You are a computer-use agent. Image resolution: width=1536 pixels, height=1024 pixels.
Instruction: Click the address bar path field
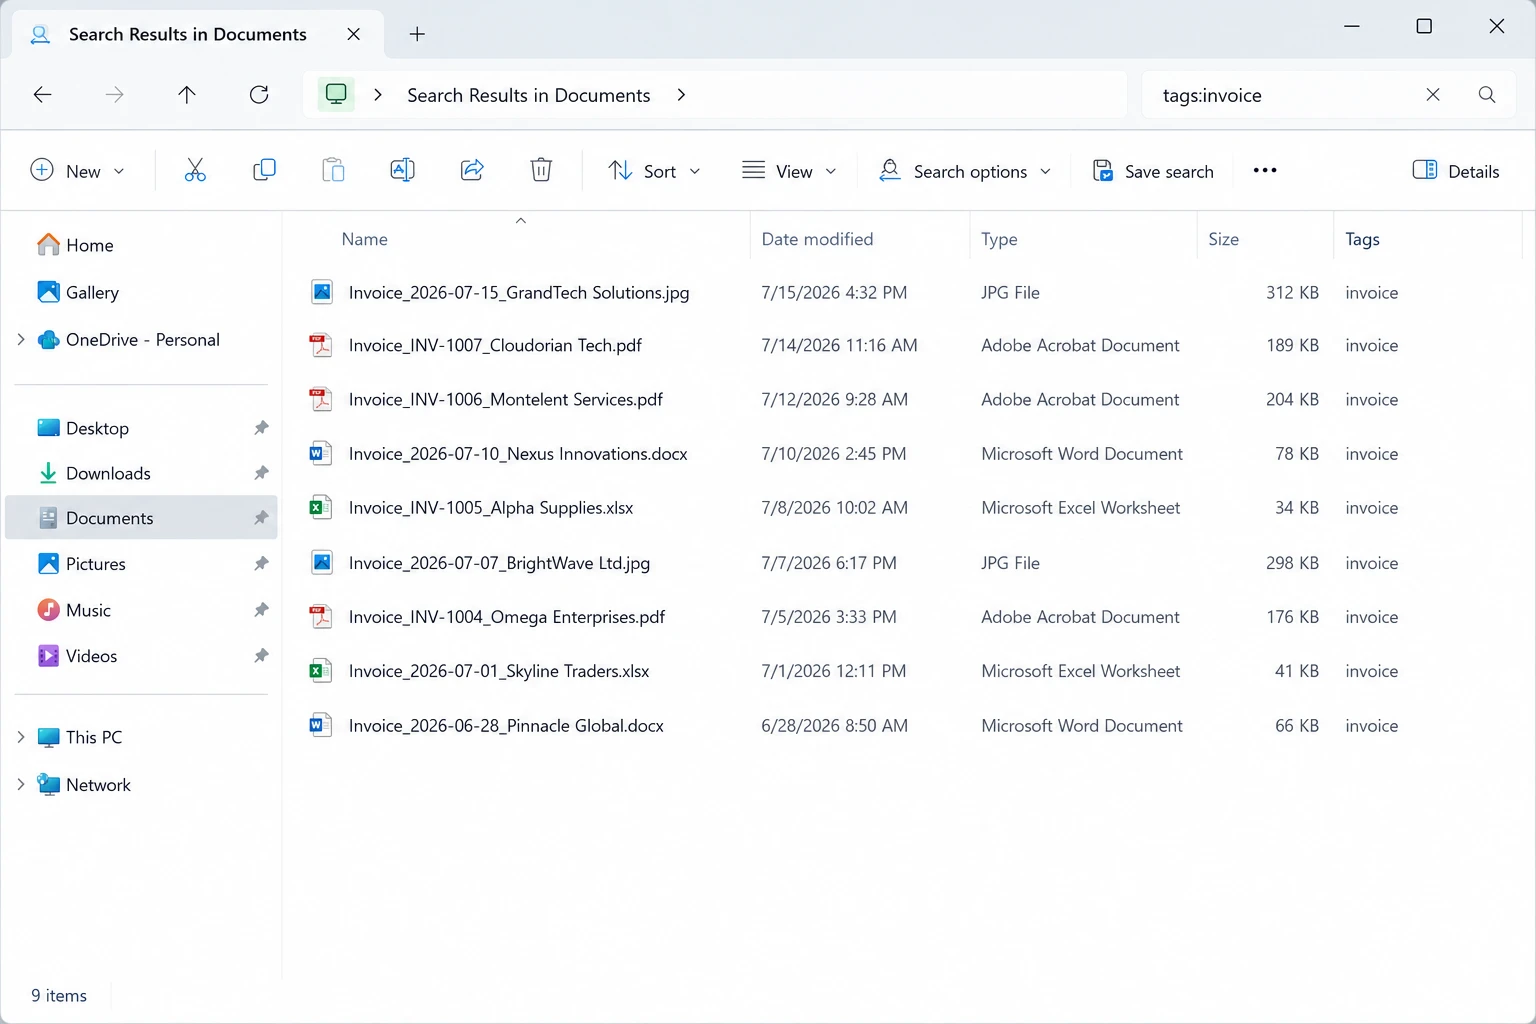[x=715, y=95]
